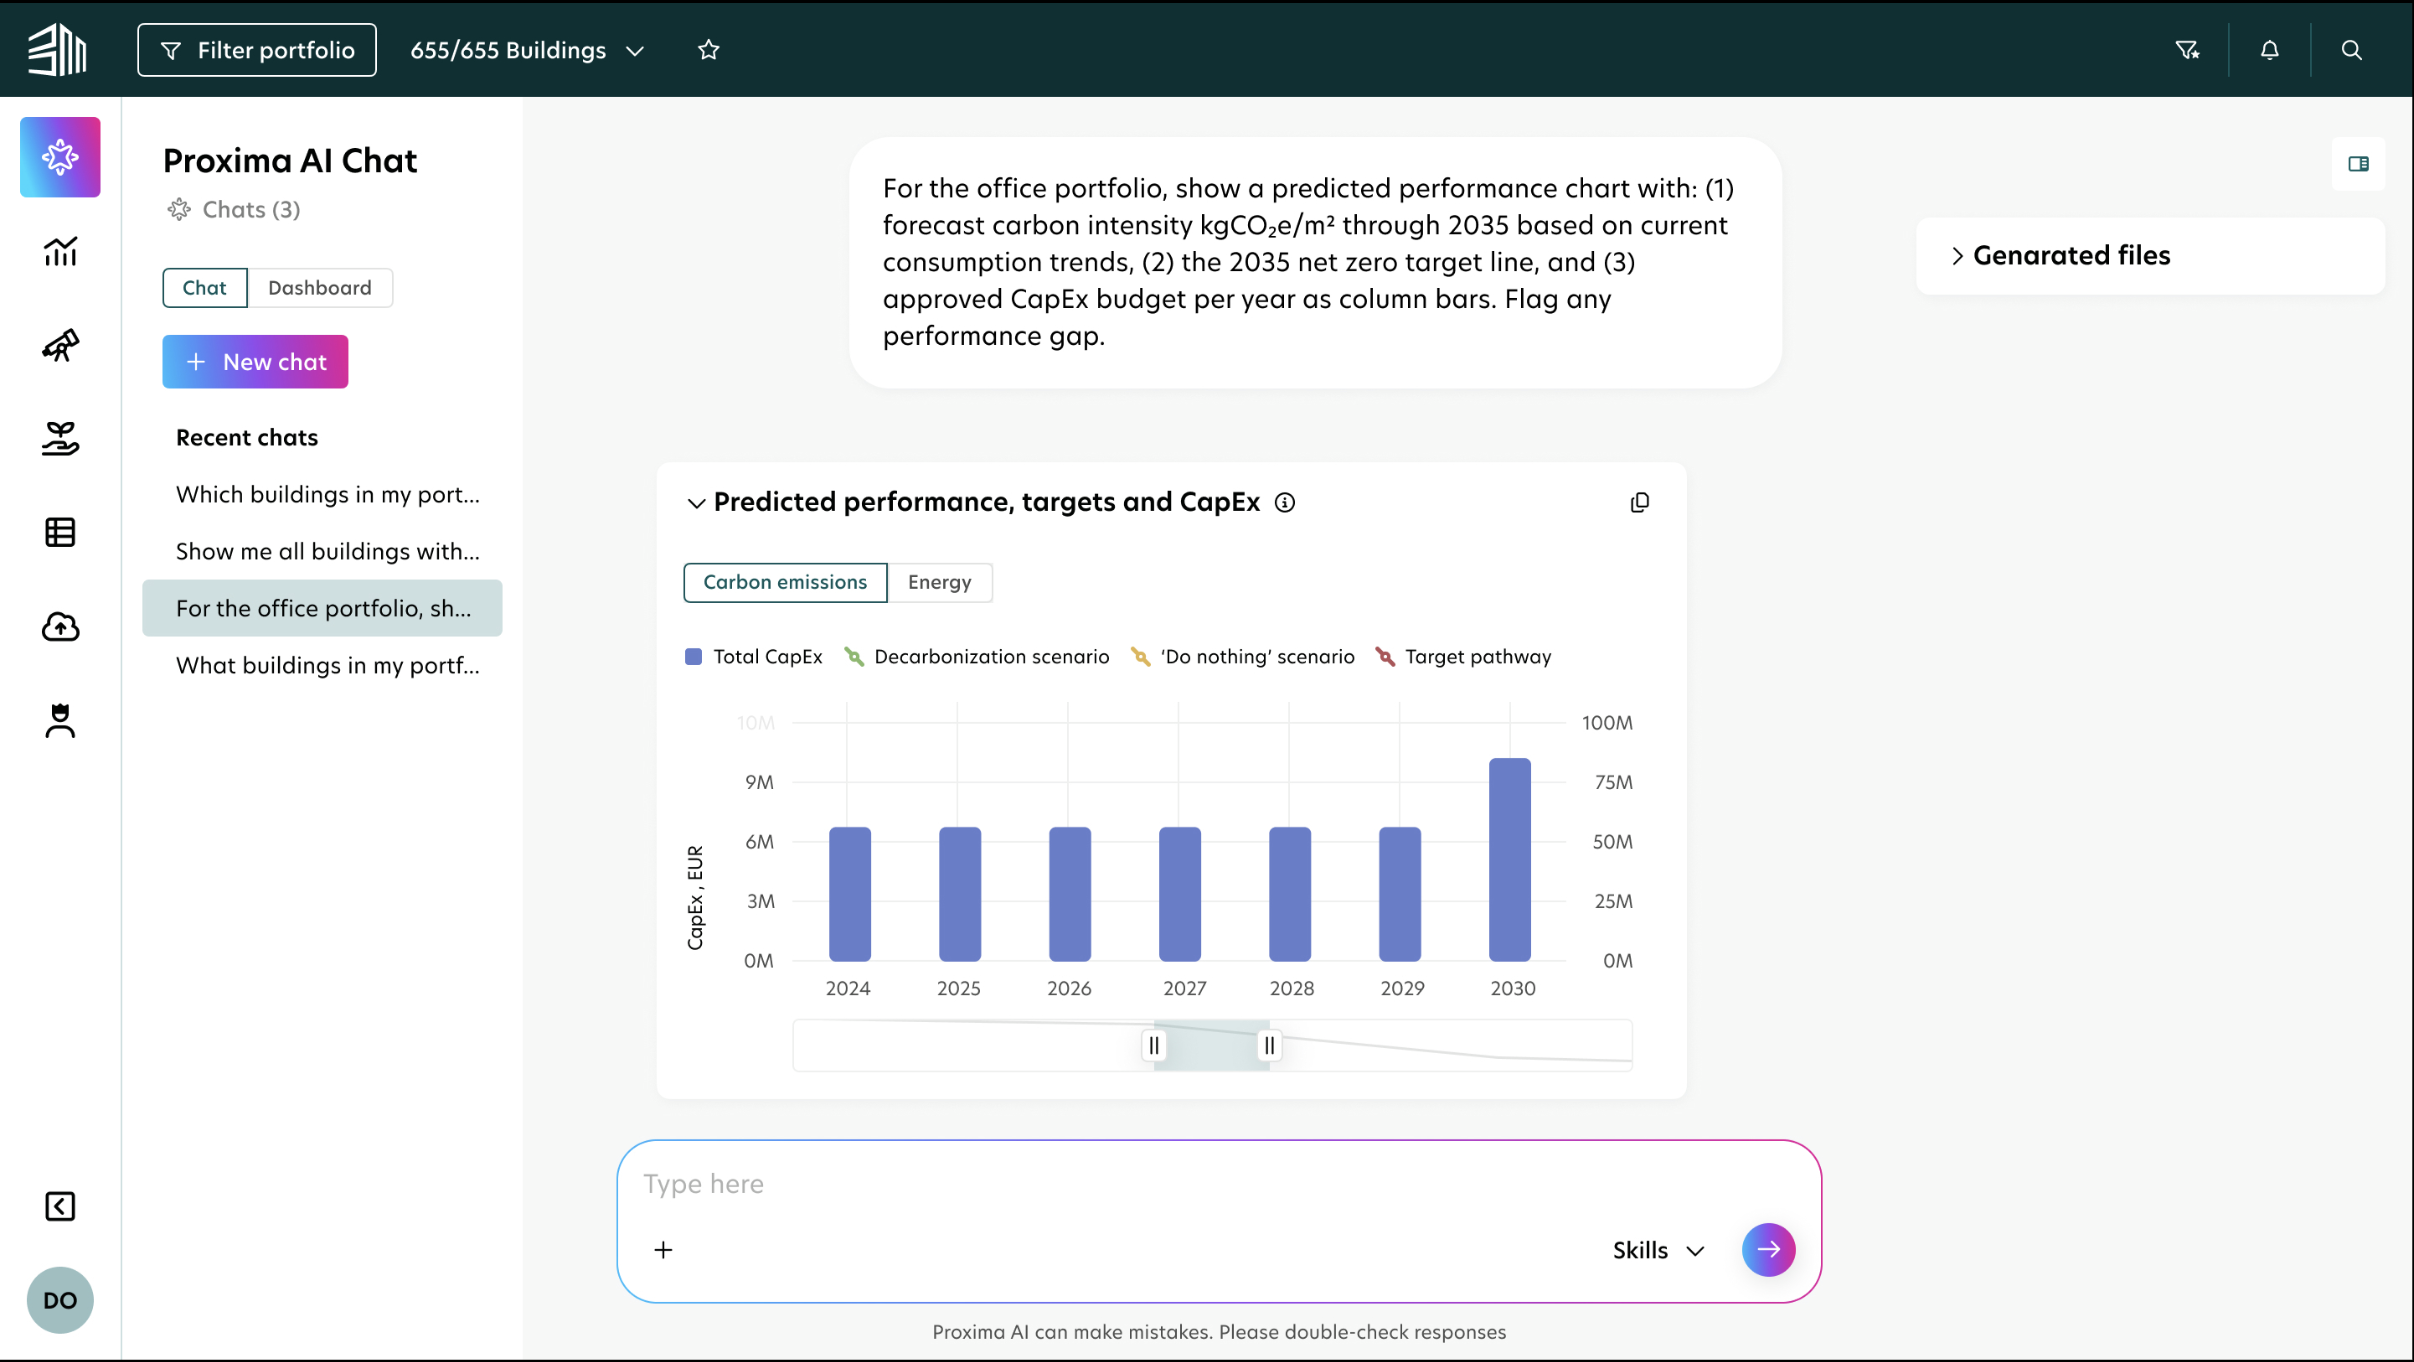Open chart info icon next to title
Viewport: 2414px width, 1362px height.
pyautogui.click(x=1285, y=502)
